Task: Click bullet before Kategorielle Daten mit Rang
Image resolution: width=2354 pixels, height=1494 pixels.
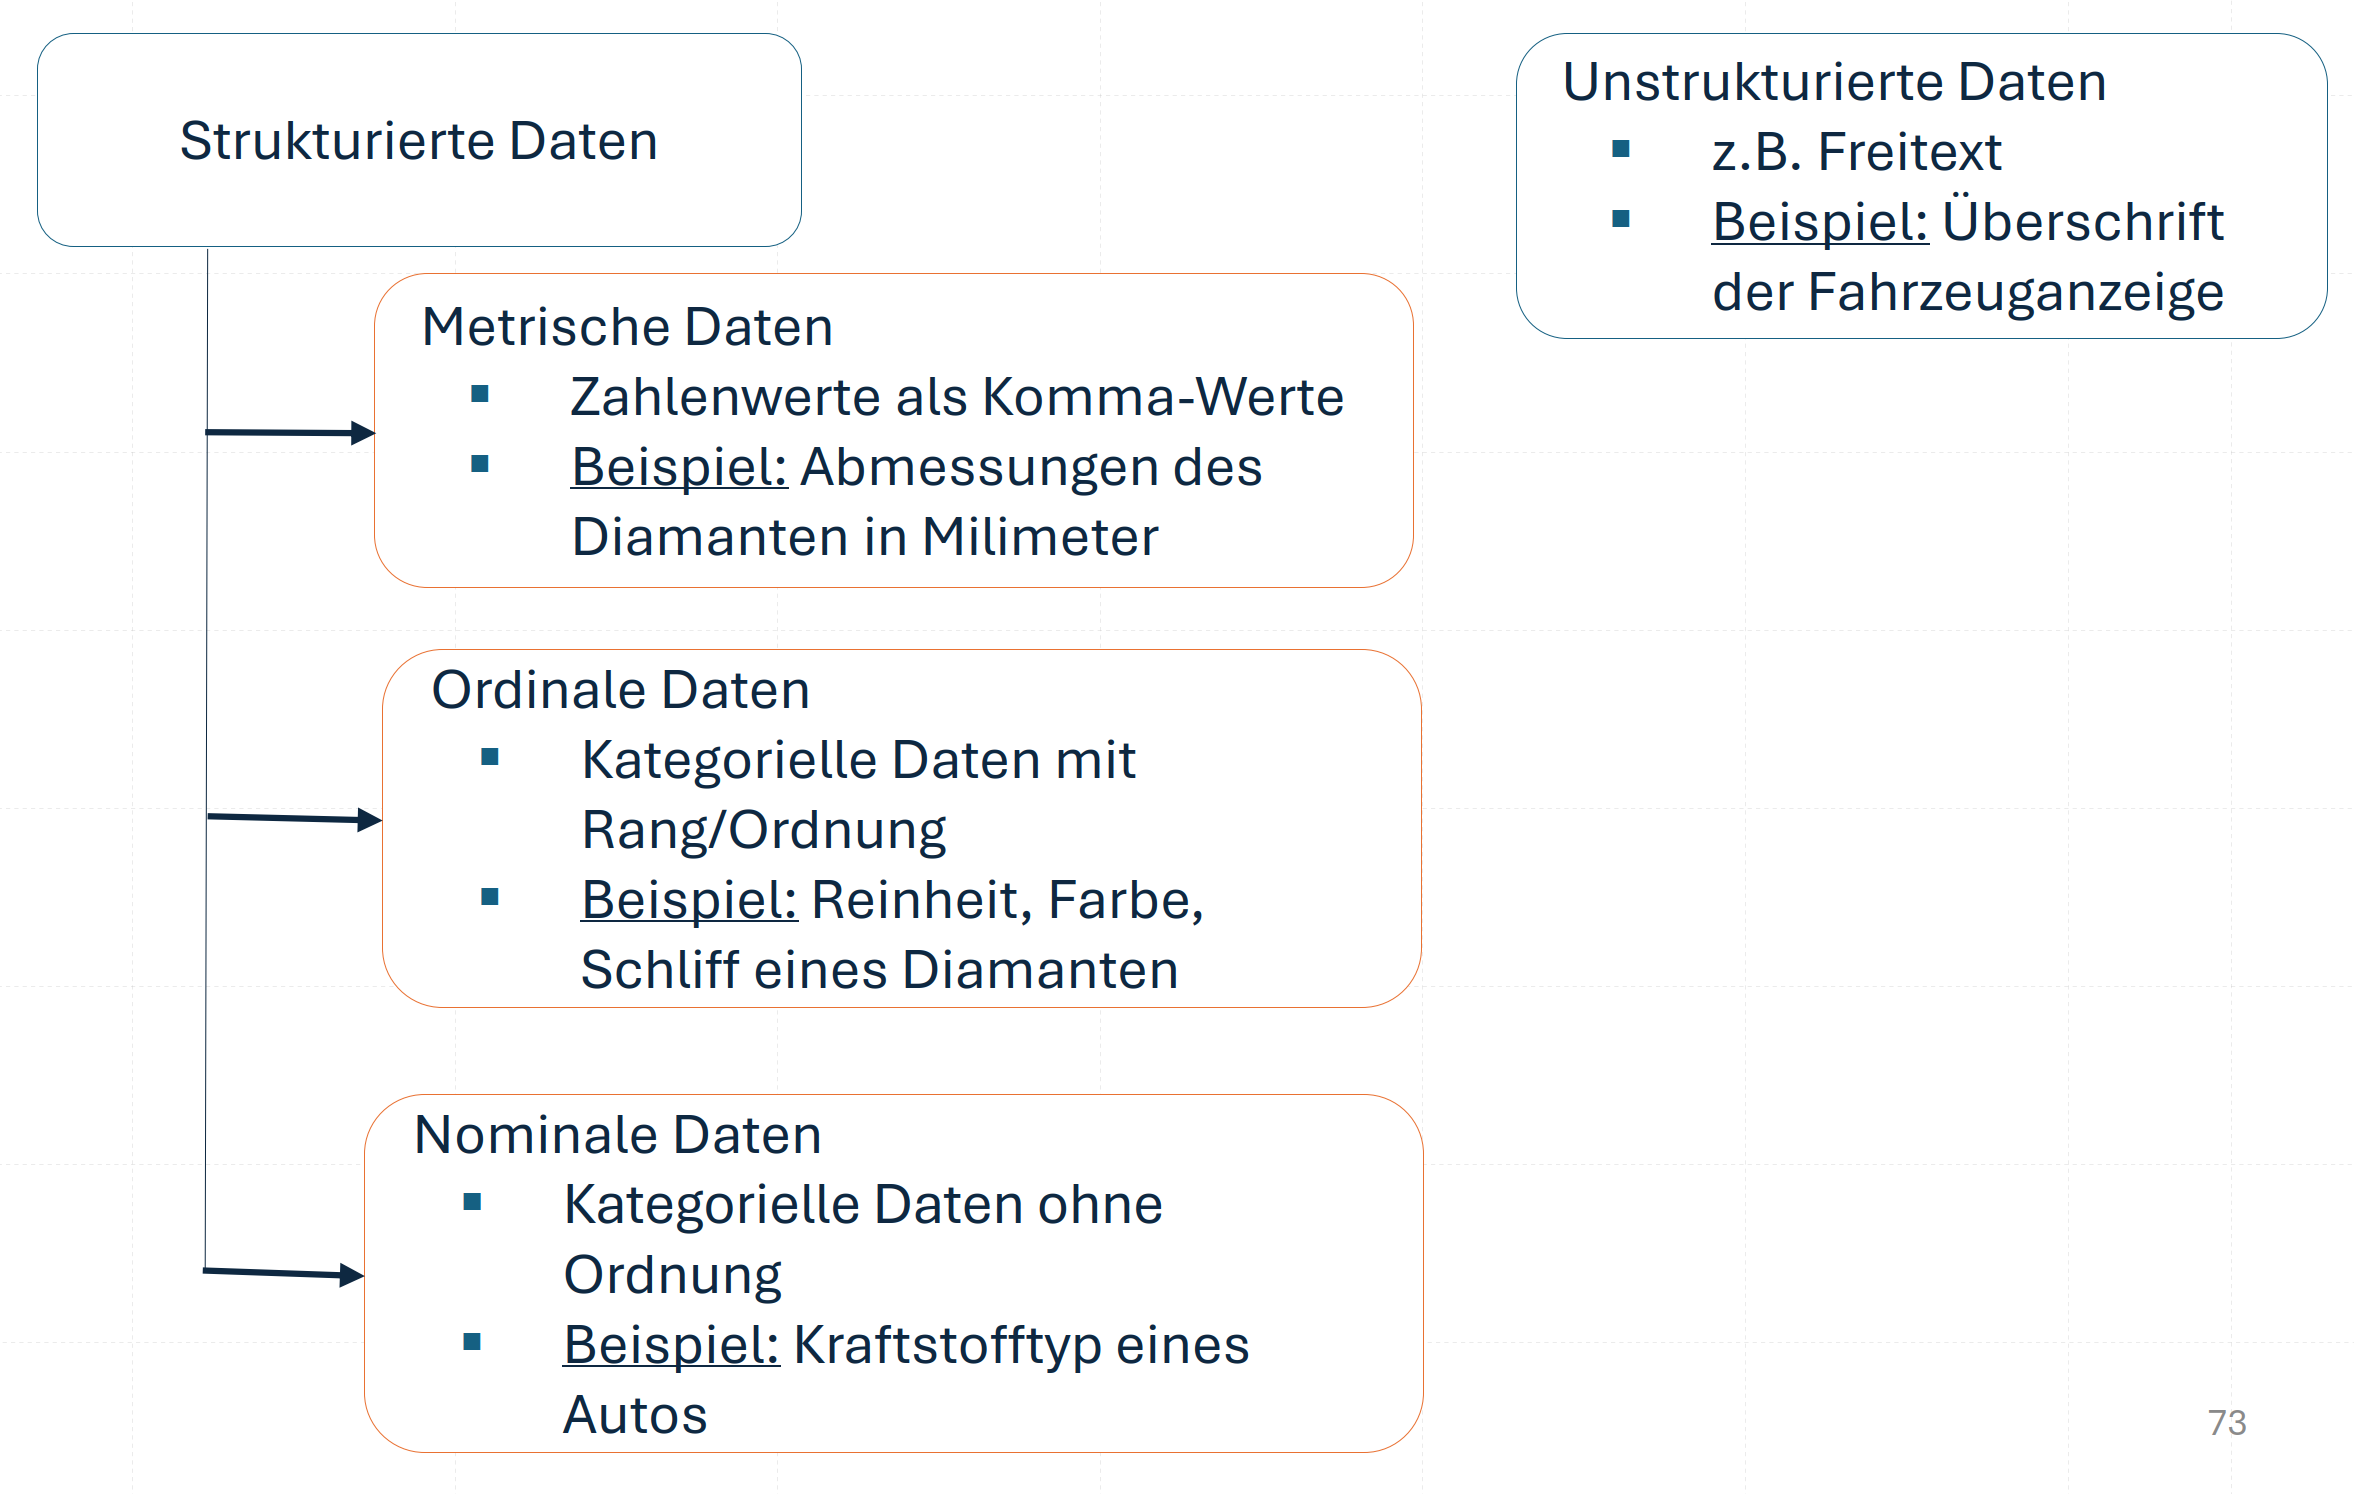Action: pos(490,757)
